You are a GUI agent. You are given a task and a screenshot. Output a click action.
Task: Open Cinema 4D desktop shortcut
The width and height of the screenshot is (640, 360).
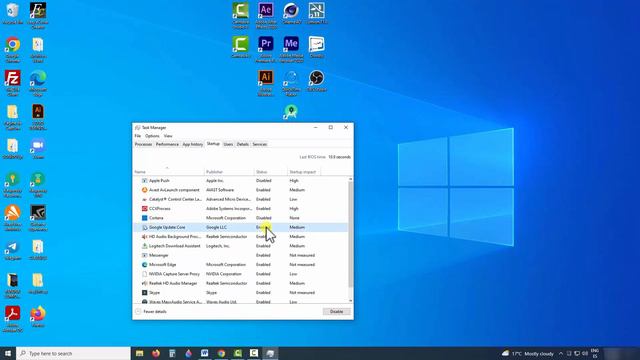click(291, 13)
